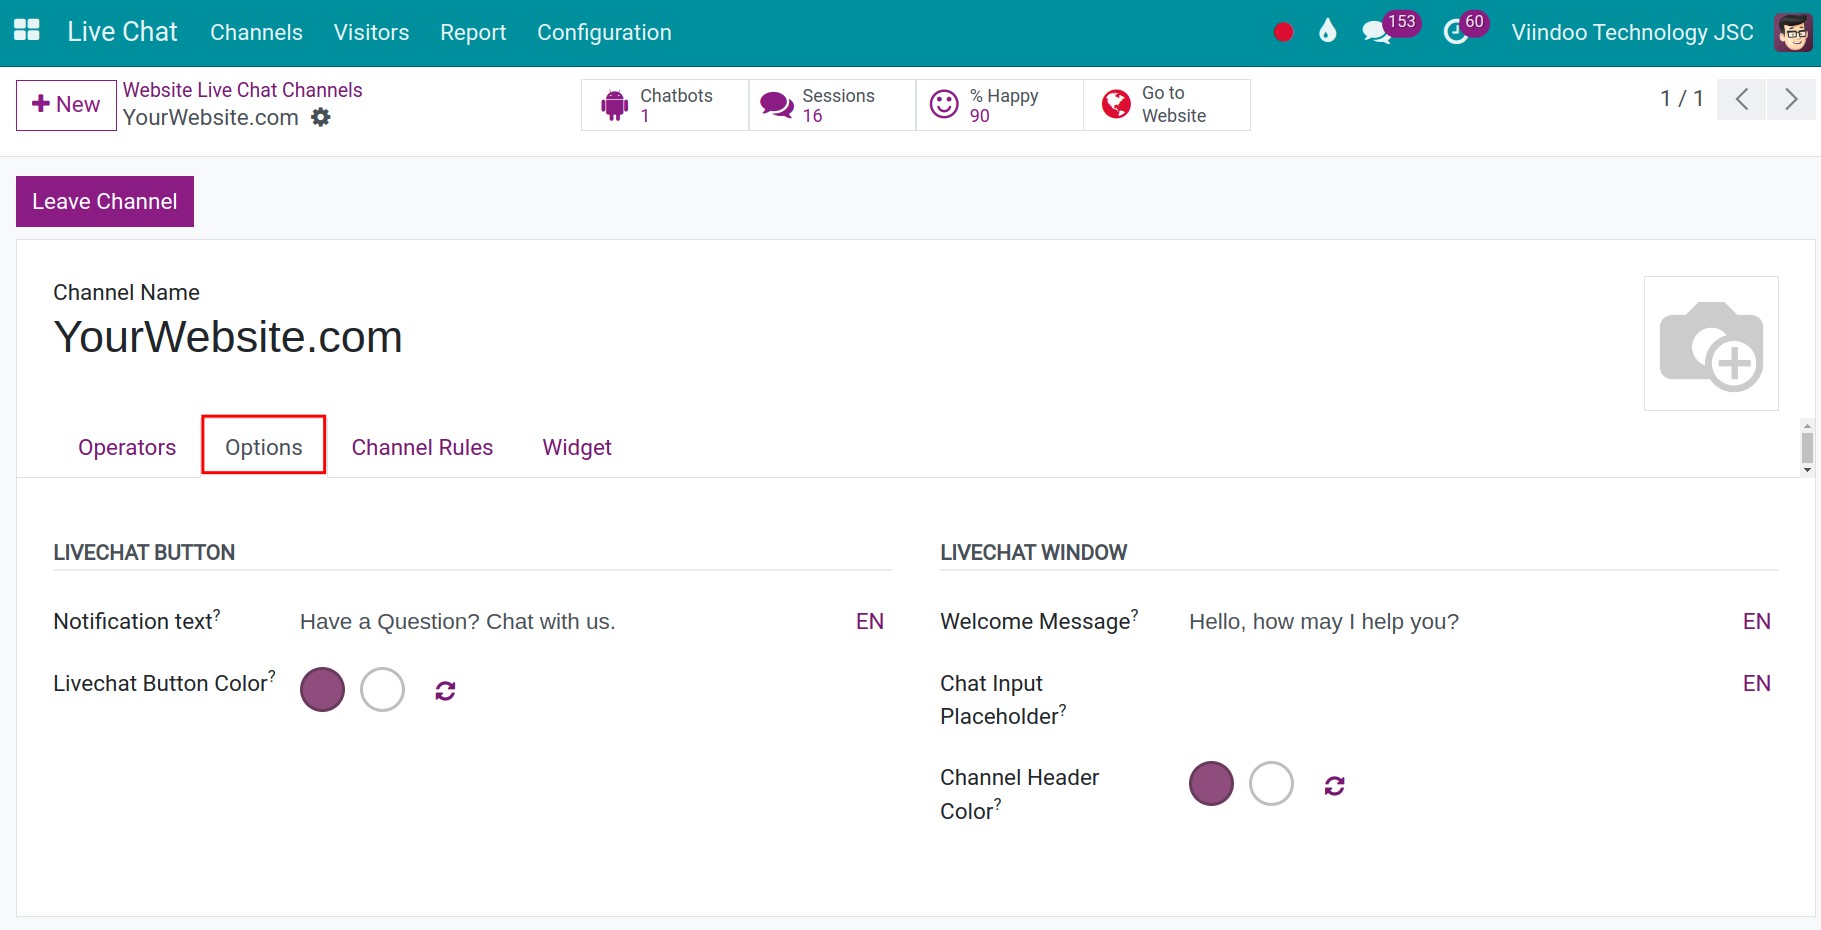Screen dimensions: 1821x930
Task: Reset Livechat Button Color with refresh icon
Action: coord(444,689)
